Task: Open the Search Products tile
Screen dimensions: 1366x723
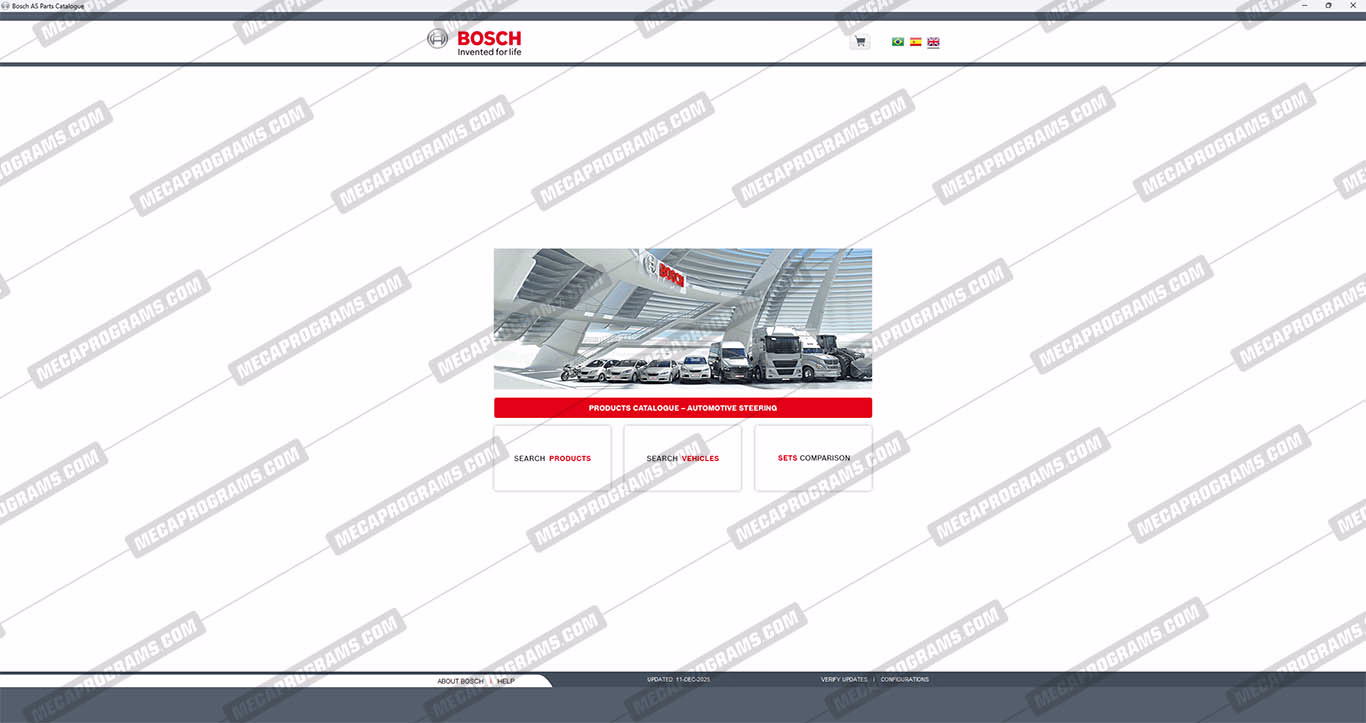Action: coord(552,458)
